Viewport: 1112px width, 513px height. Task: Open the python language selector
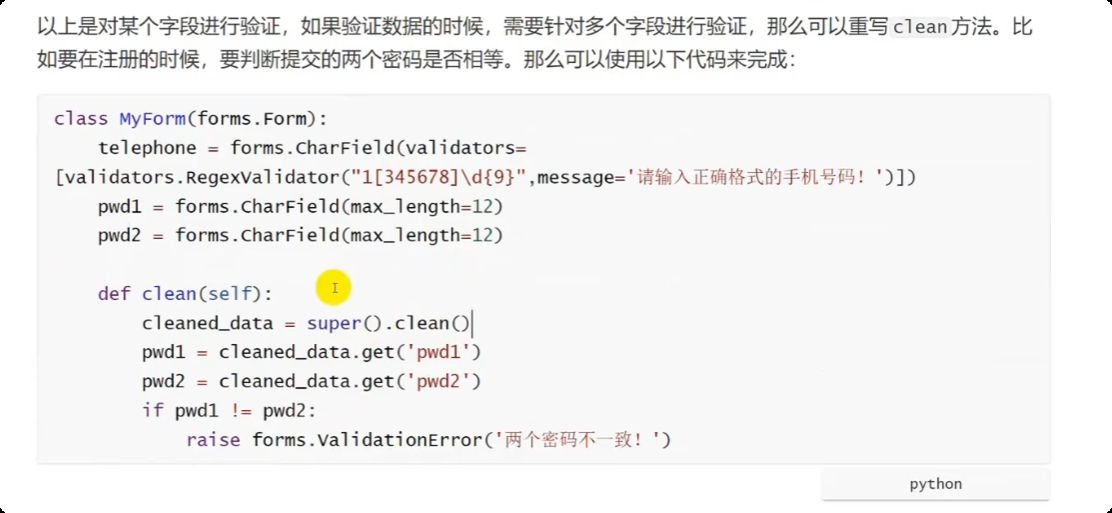935,484
